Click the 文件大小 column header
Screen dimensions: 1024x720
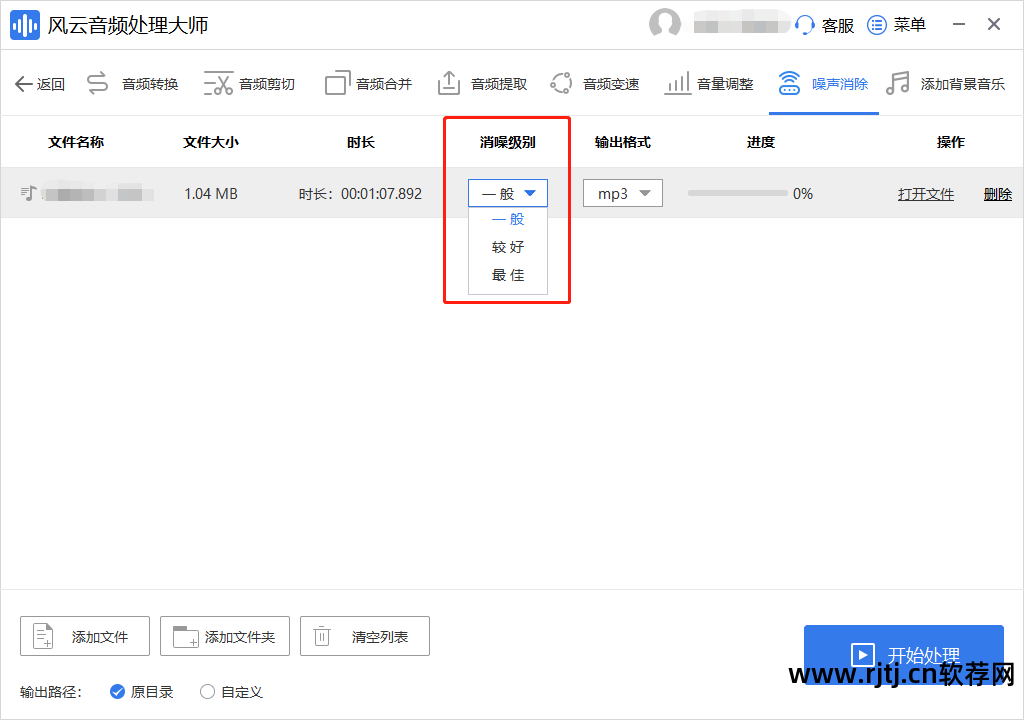(211, 142)
